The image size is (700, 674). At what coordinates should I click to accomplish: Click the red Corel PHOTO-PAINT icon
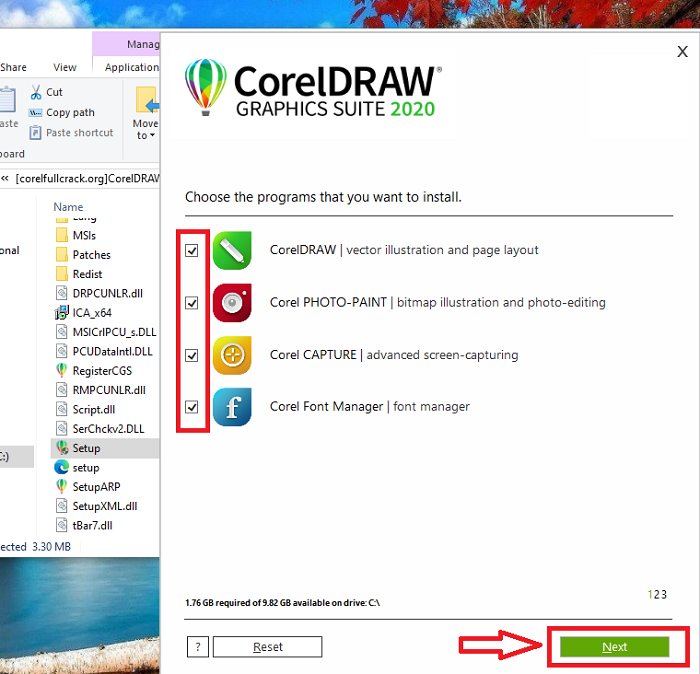232,302
